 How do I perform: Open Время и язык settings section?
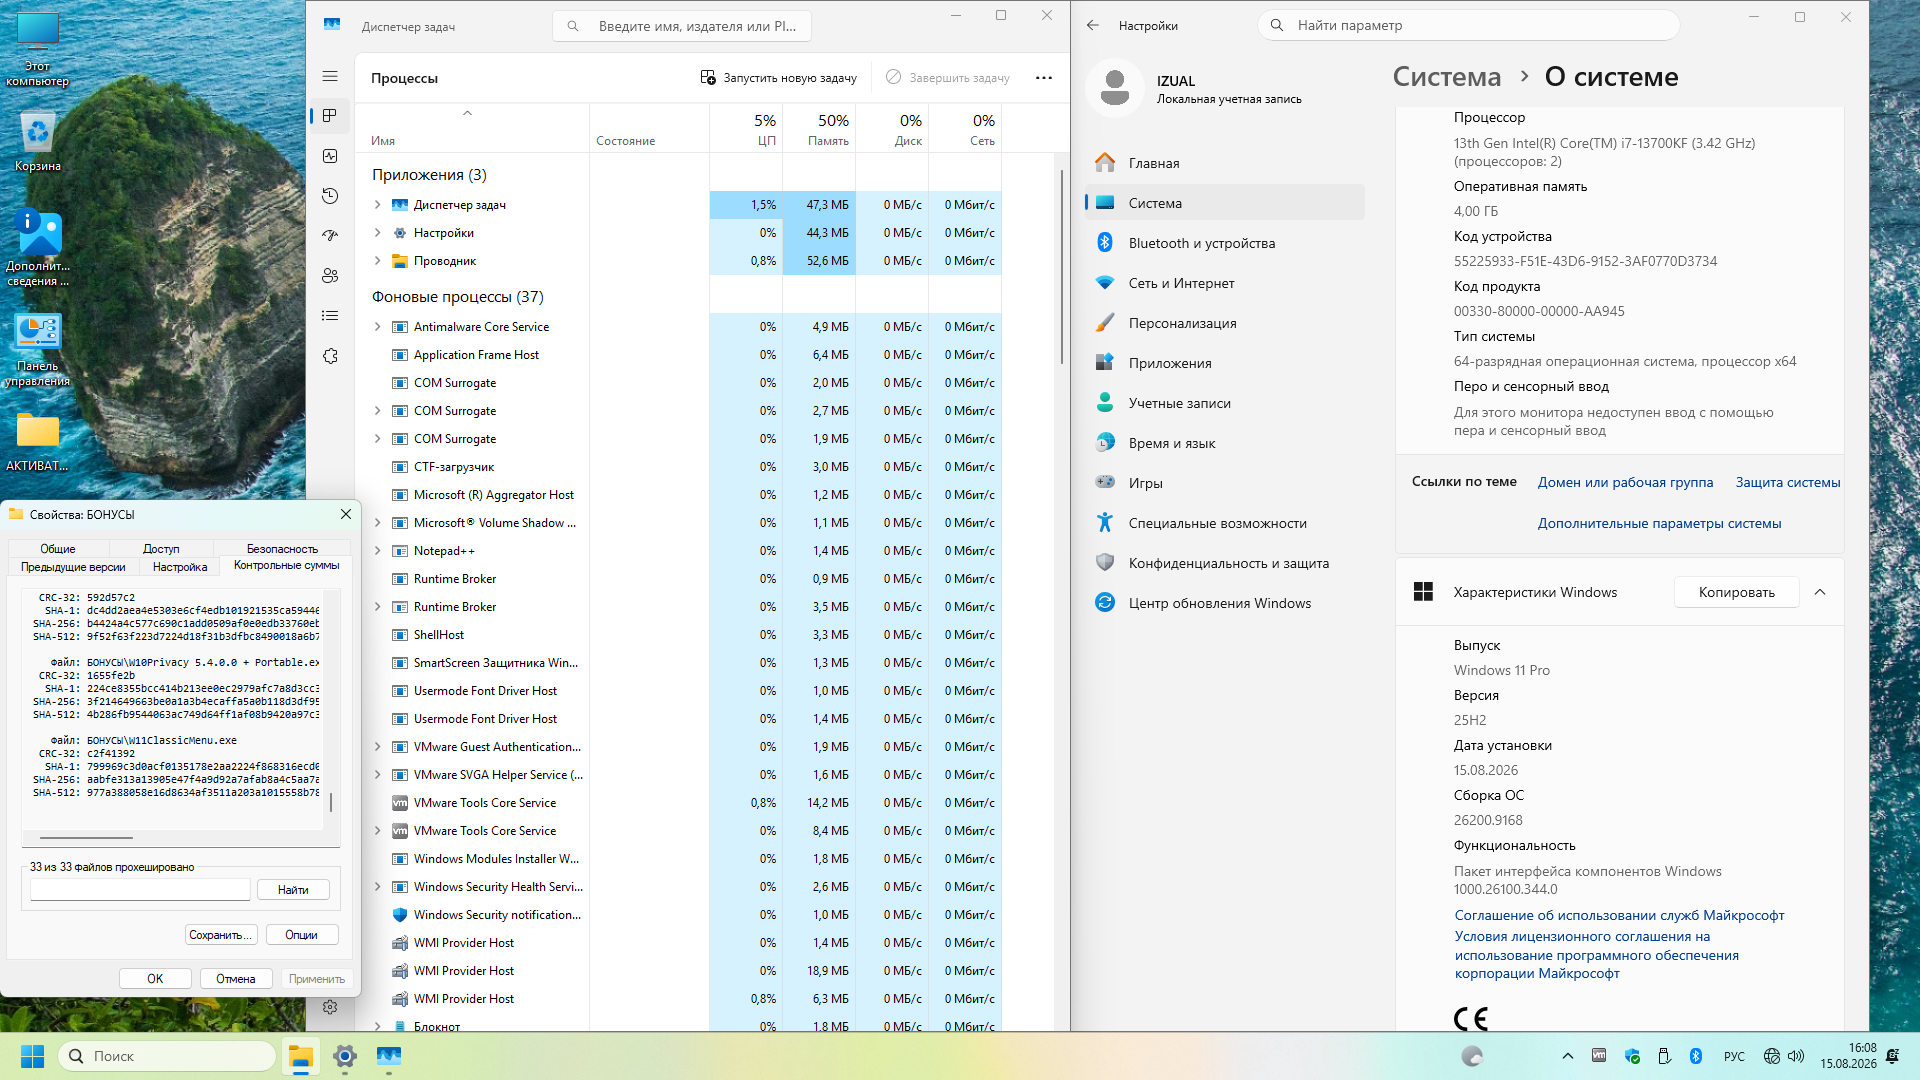coord(1225,443)
